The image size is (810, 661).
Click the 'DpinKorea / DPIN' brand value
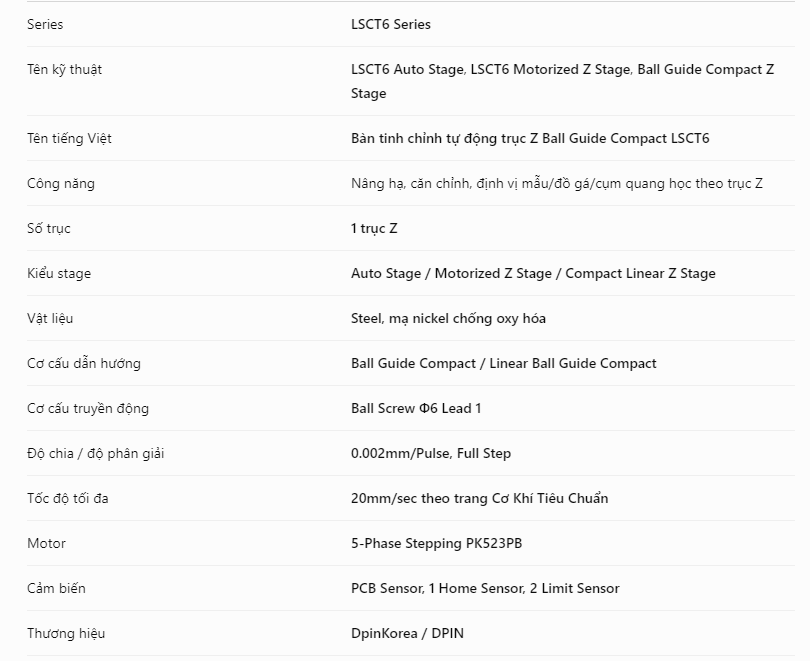[407, 633]
